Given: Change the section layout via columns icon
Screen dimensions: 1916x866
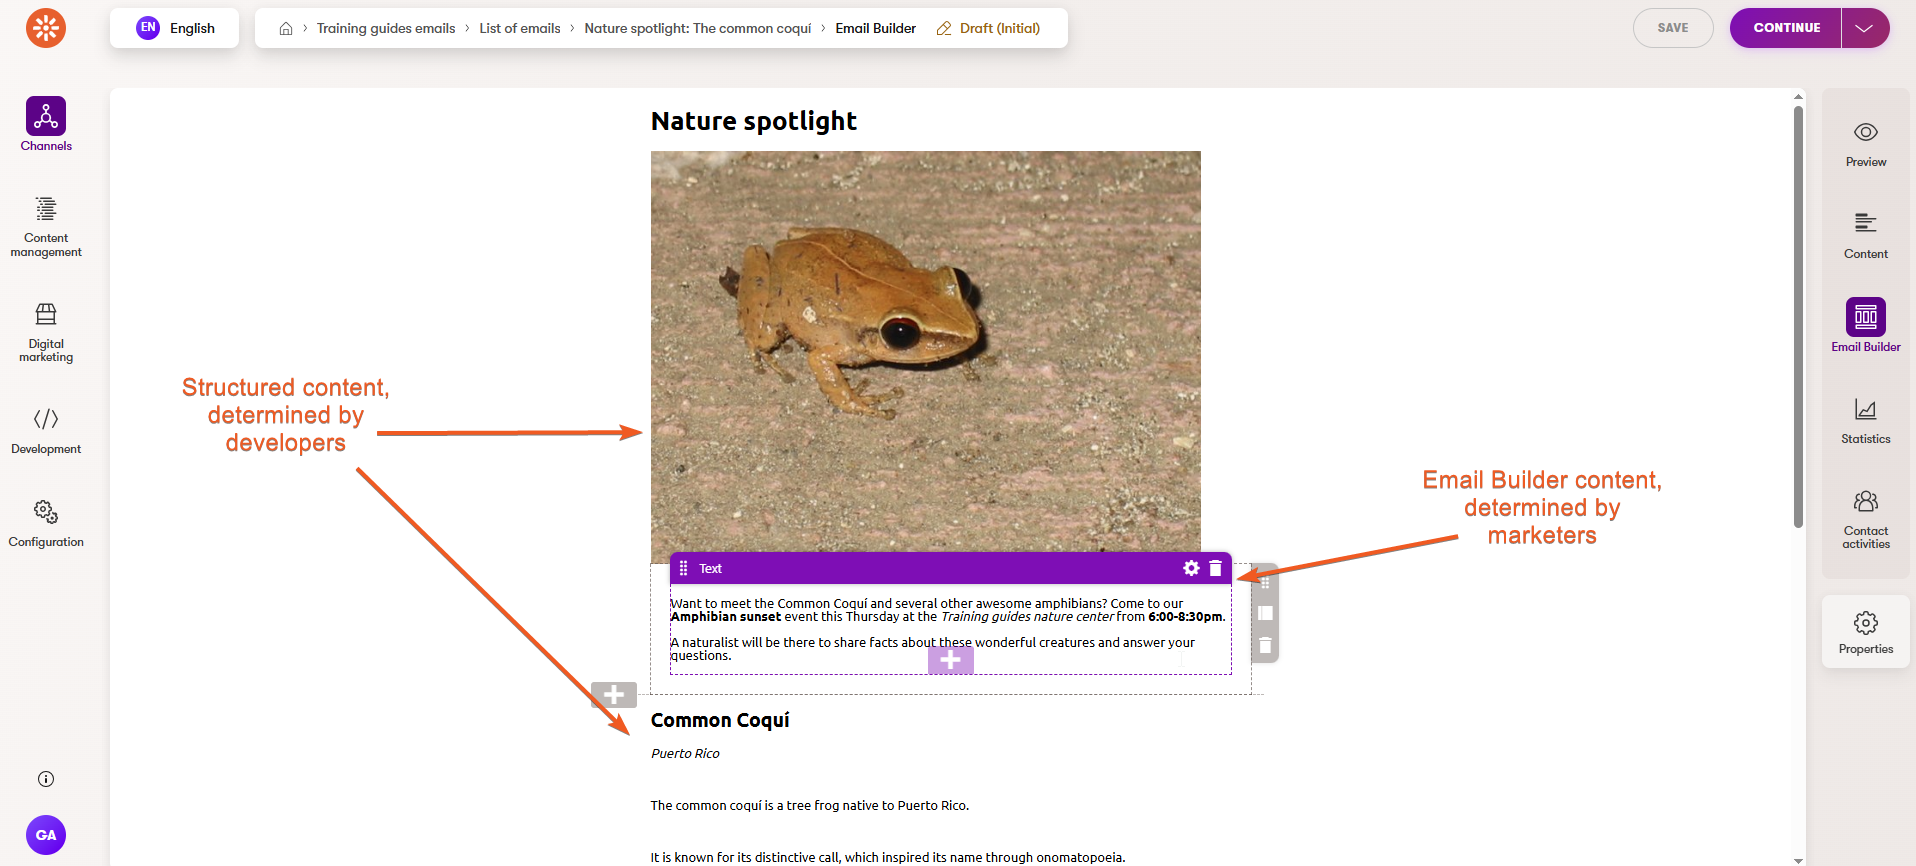Looking at the screenshot, I should tap(1265, 613).
